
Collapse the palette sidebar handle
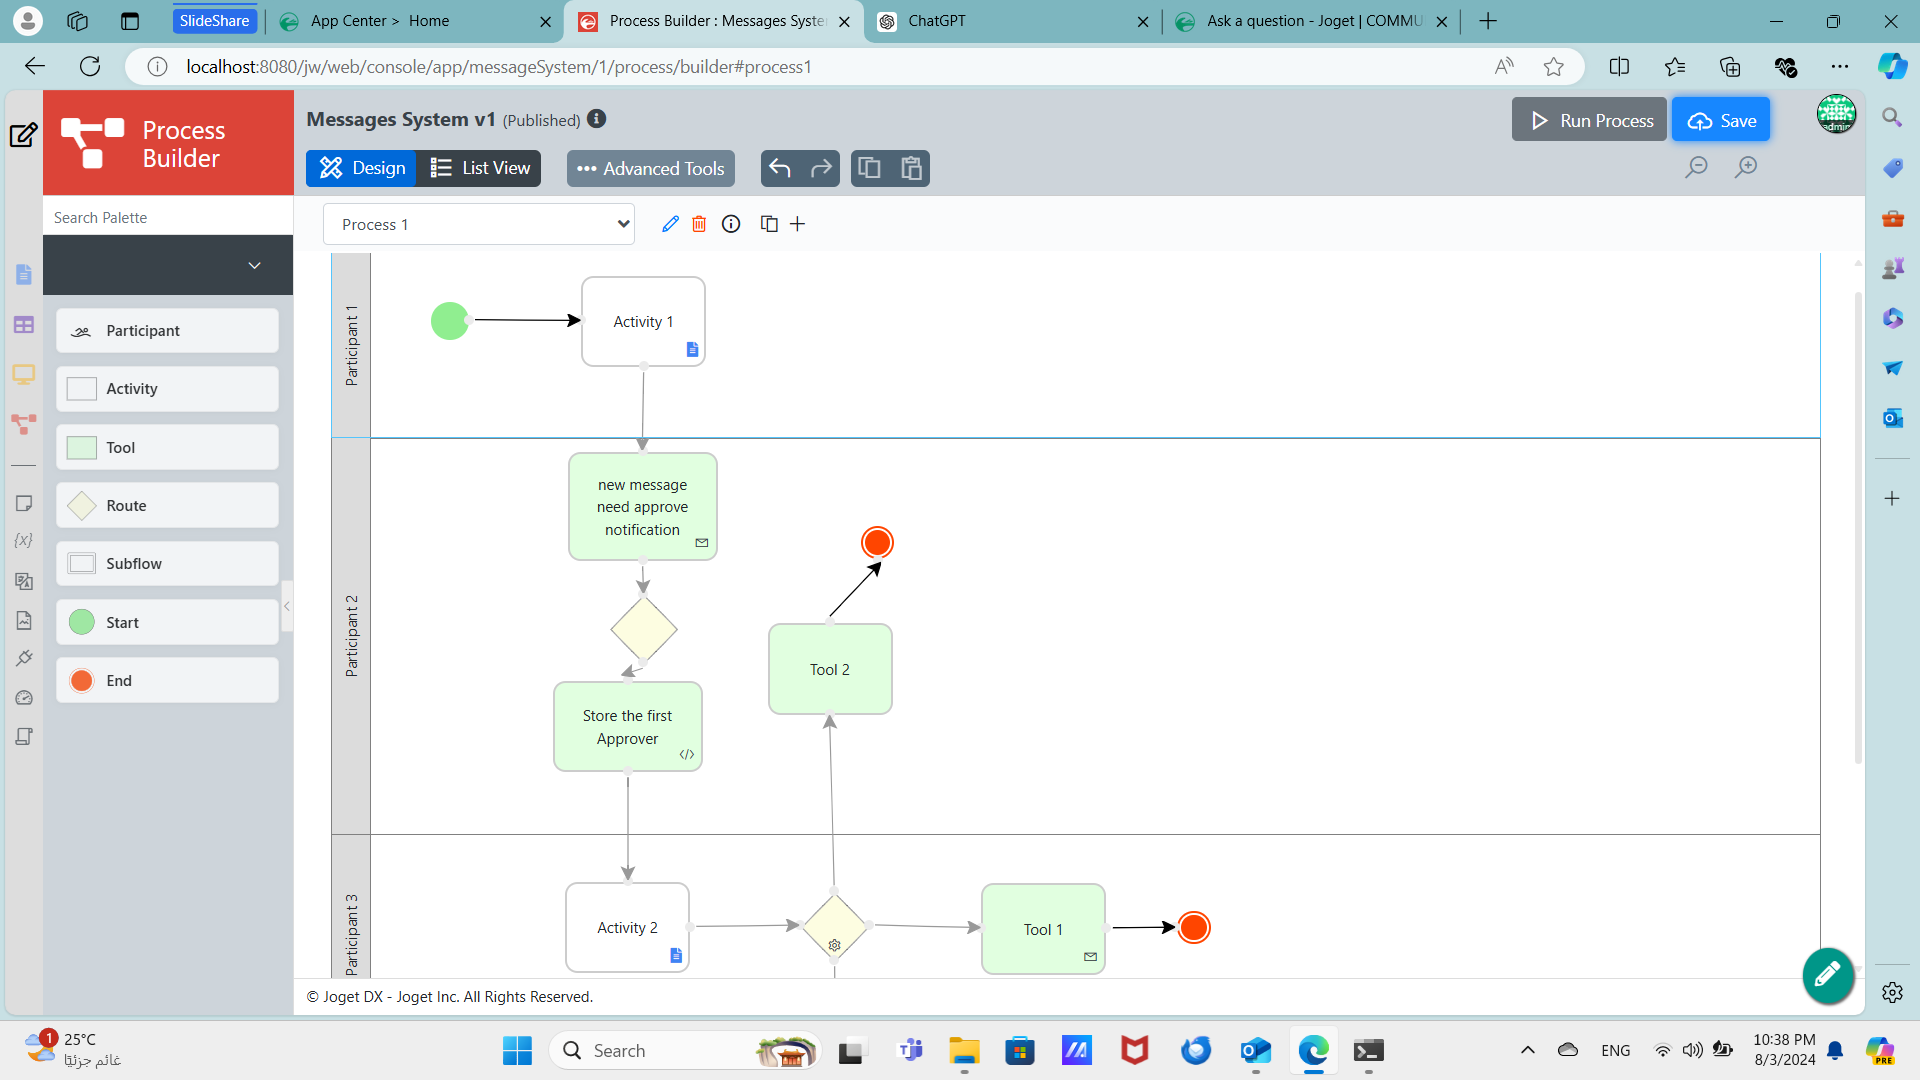pos(287,606)
